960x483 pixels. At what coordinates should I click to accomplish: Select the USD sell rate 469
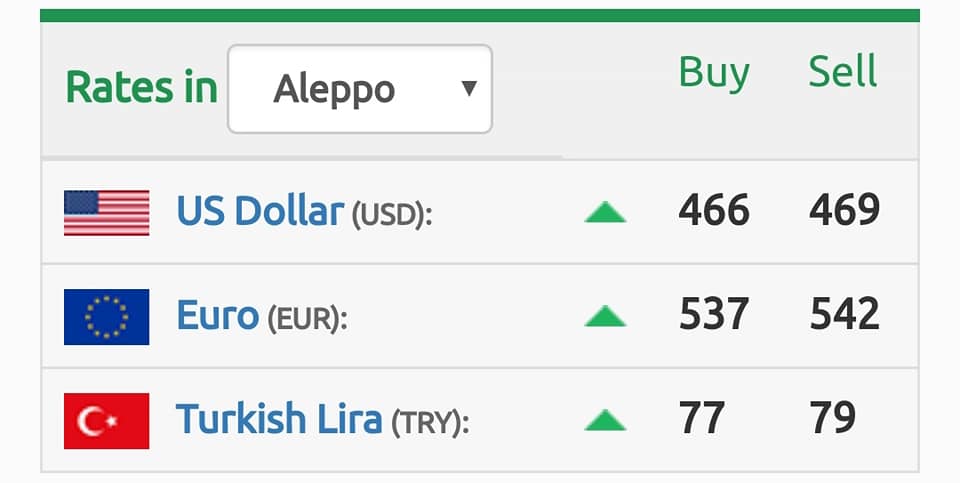tap(844, 209)
